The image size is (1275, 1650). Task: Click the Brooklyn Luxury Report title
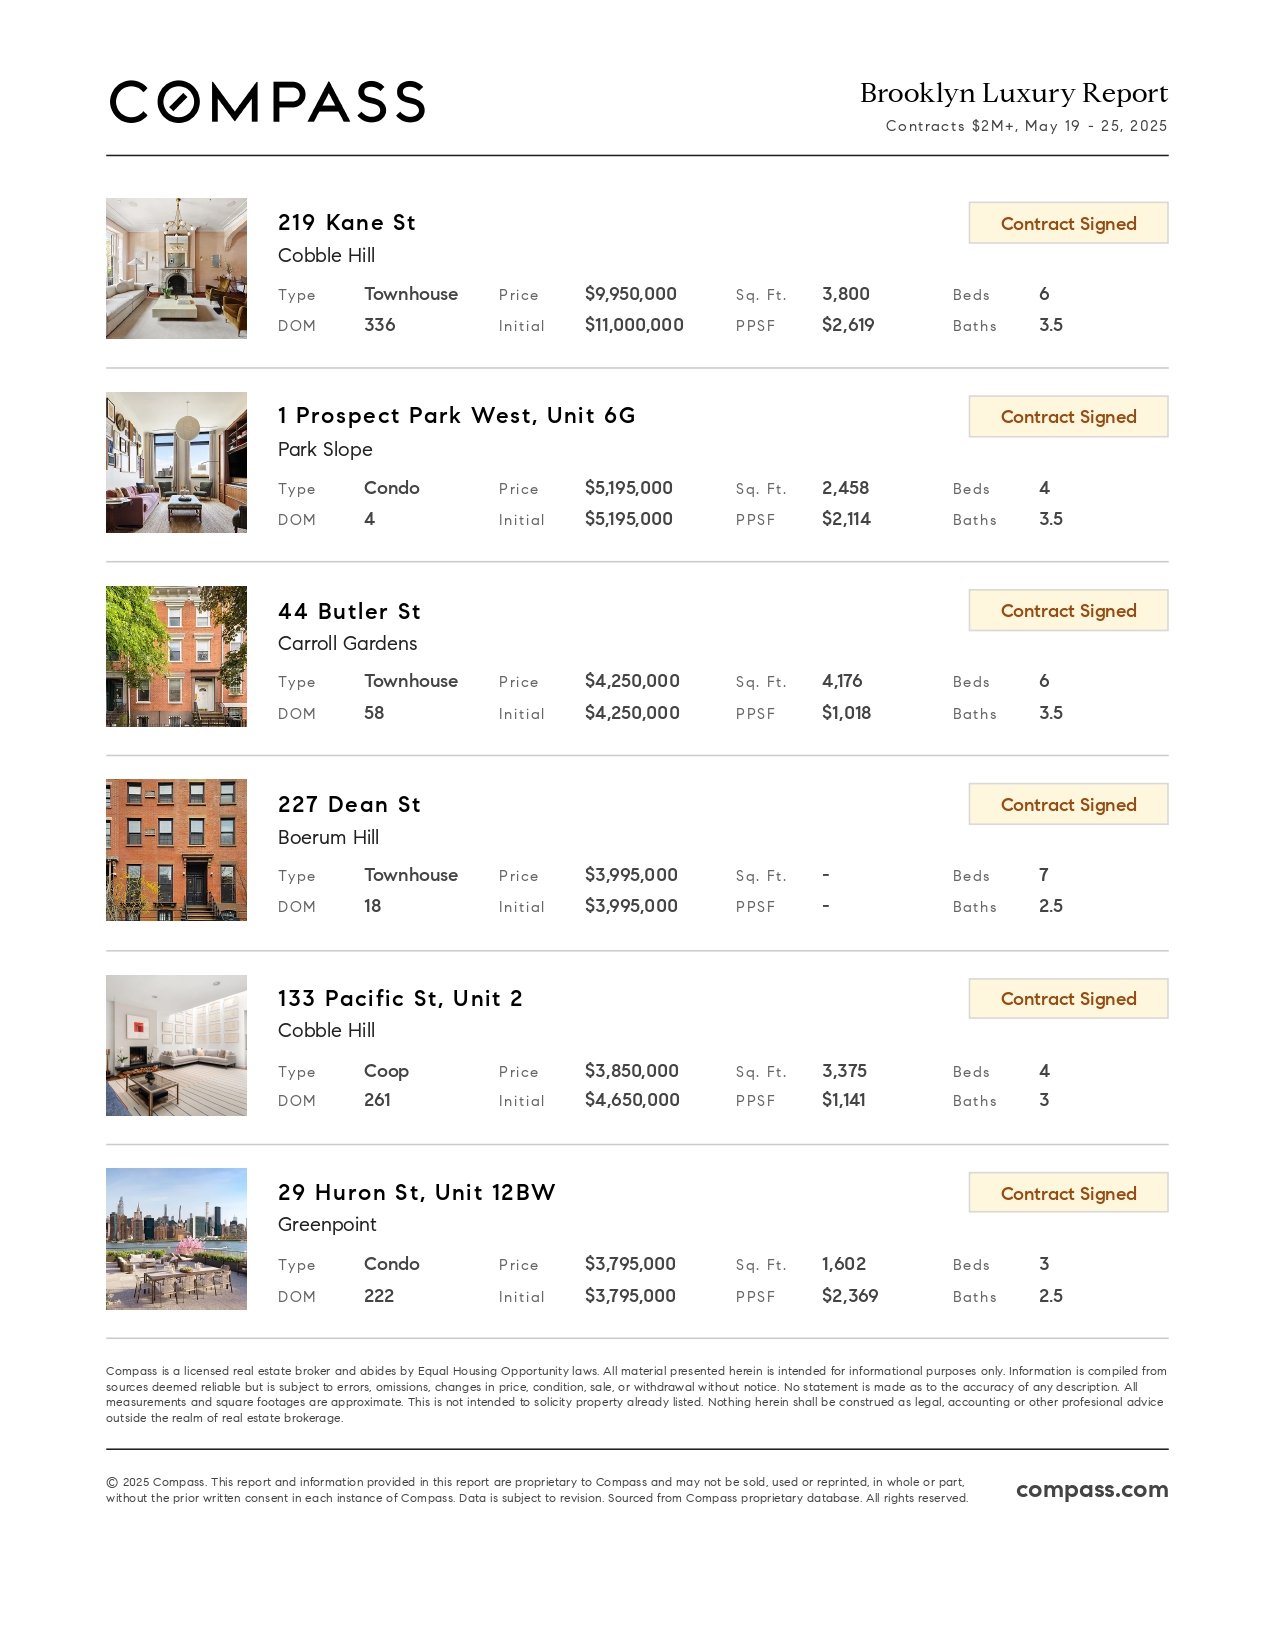(1014, 93)
